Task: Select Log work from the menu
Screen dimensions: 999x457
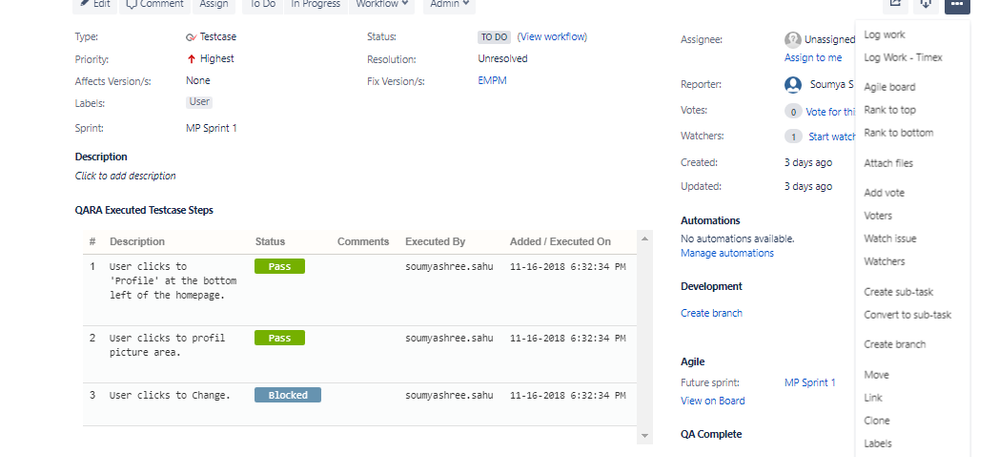Action: pos(884,35)
